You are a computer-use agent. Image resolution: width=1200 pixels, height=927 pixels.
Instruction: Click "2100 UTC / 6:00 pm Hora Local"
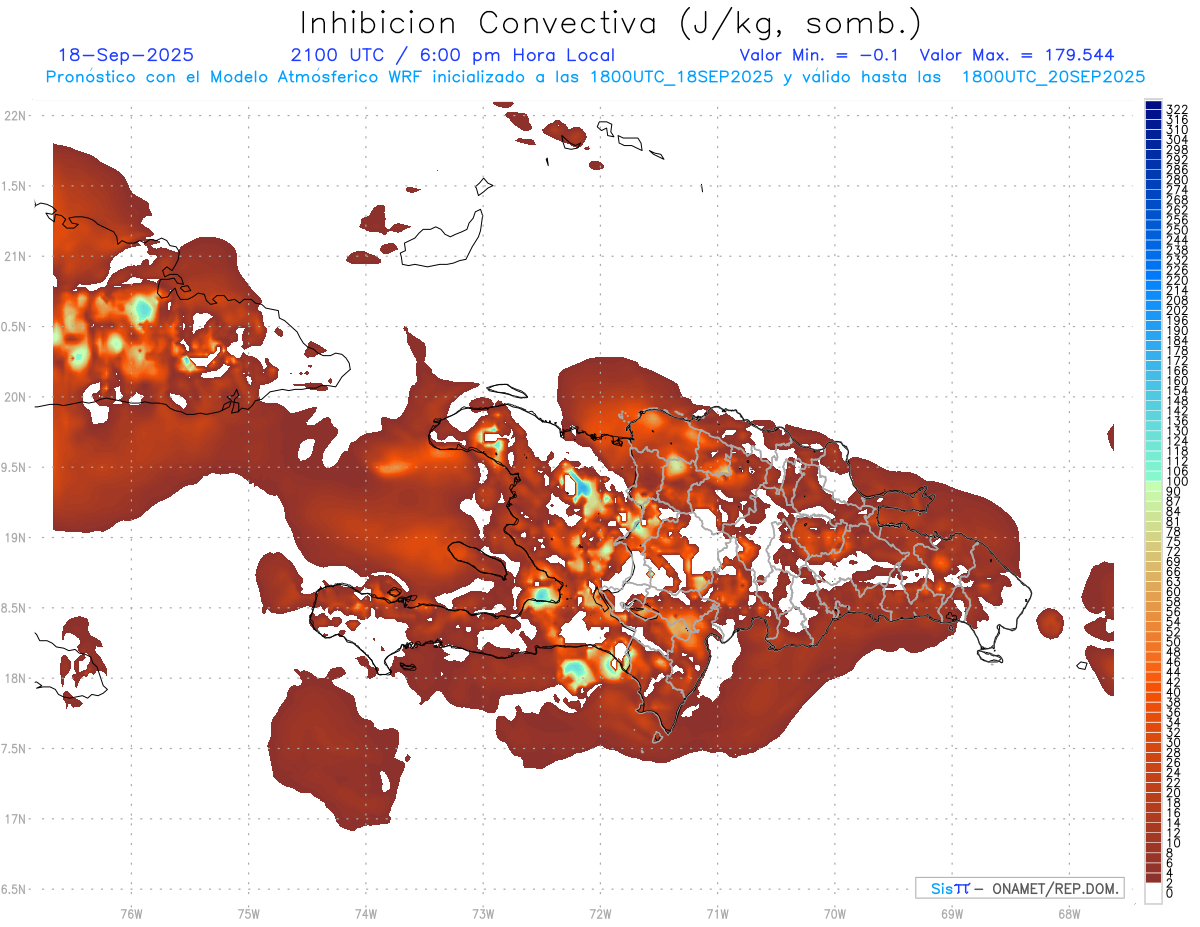click(453, 56)
